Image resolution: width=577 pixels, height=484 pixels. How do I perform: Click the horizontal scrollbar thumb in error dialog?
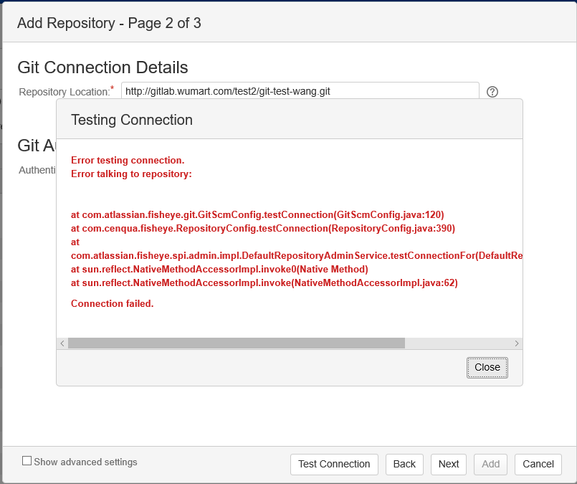click(x=236, y=343)
